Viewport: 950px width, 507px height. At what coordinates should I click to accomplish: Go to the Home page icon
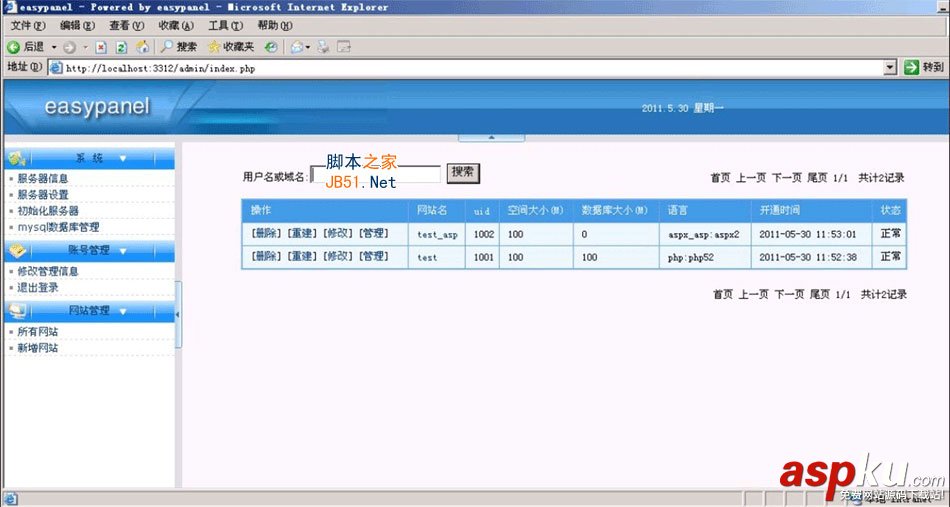point(142,47)
